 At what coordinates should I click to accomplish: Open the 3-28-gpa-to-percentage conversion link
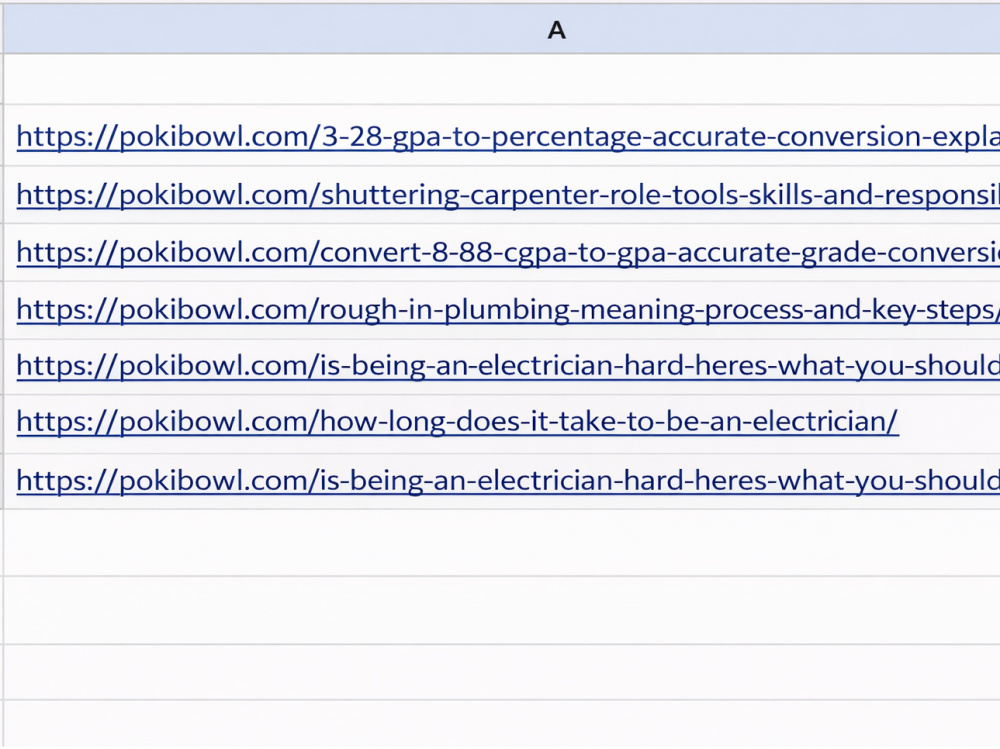pos(508,137)
